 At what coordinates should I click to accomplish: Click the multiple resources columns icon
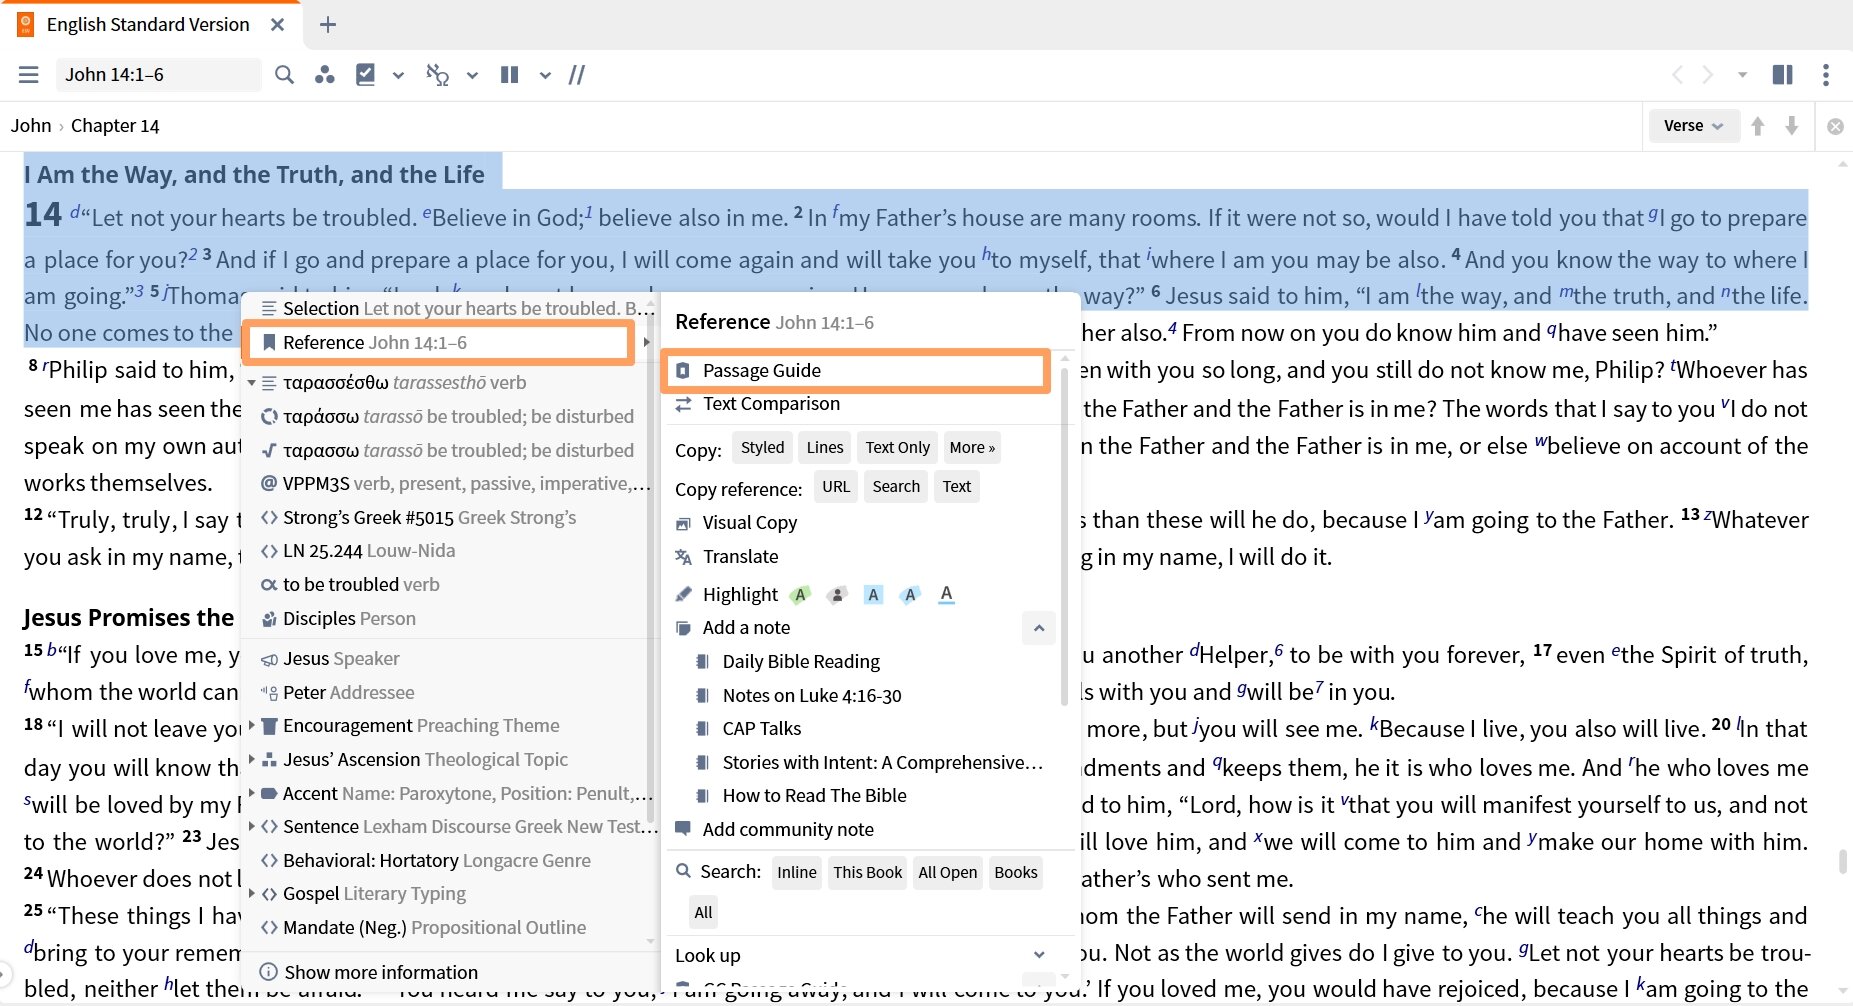point(510,75)
